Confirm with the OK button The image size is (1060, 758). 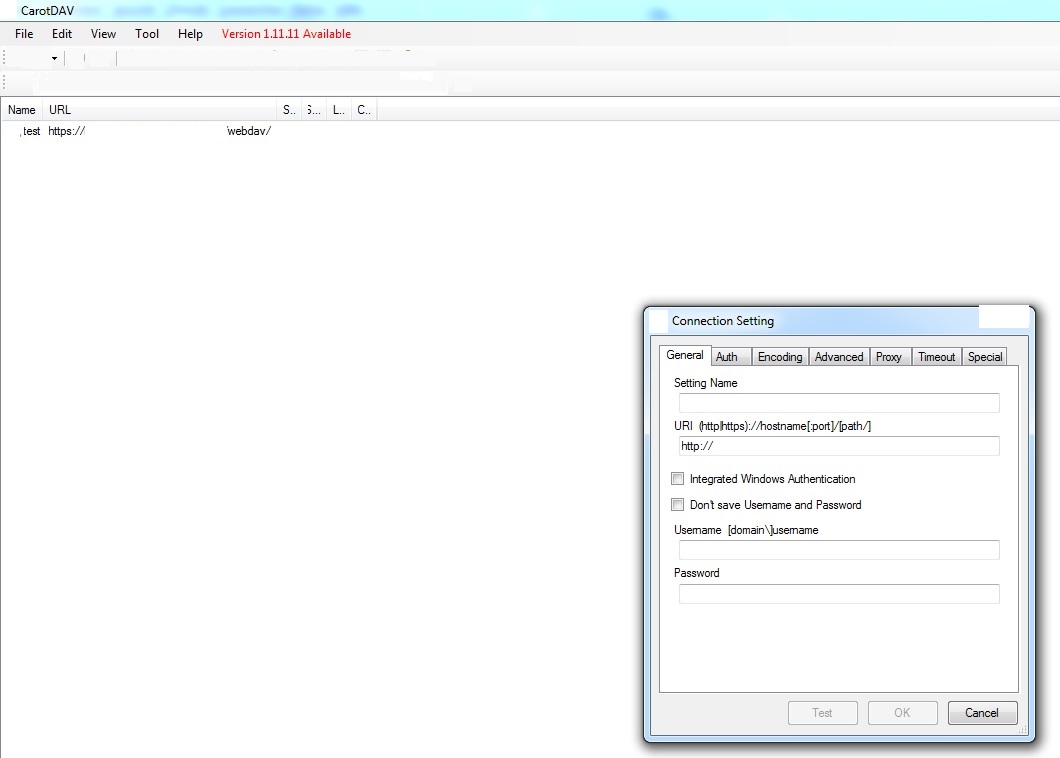point(902,713)
